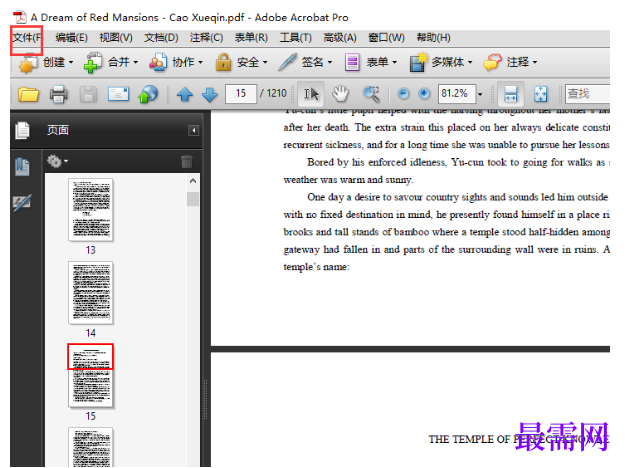Click the Pages panel icon in sidebar
Screen dimensions: 627x468
coord(22,130)
